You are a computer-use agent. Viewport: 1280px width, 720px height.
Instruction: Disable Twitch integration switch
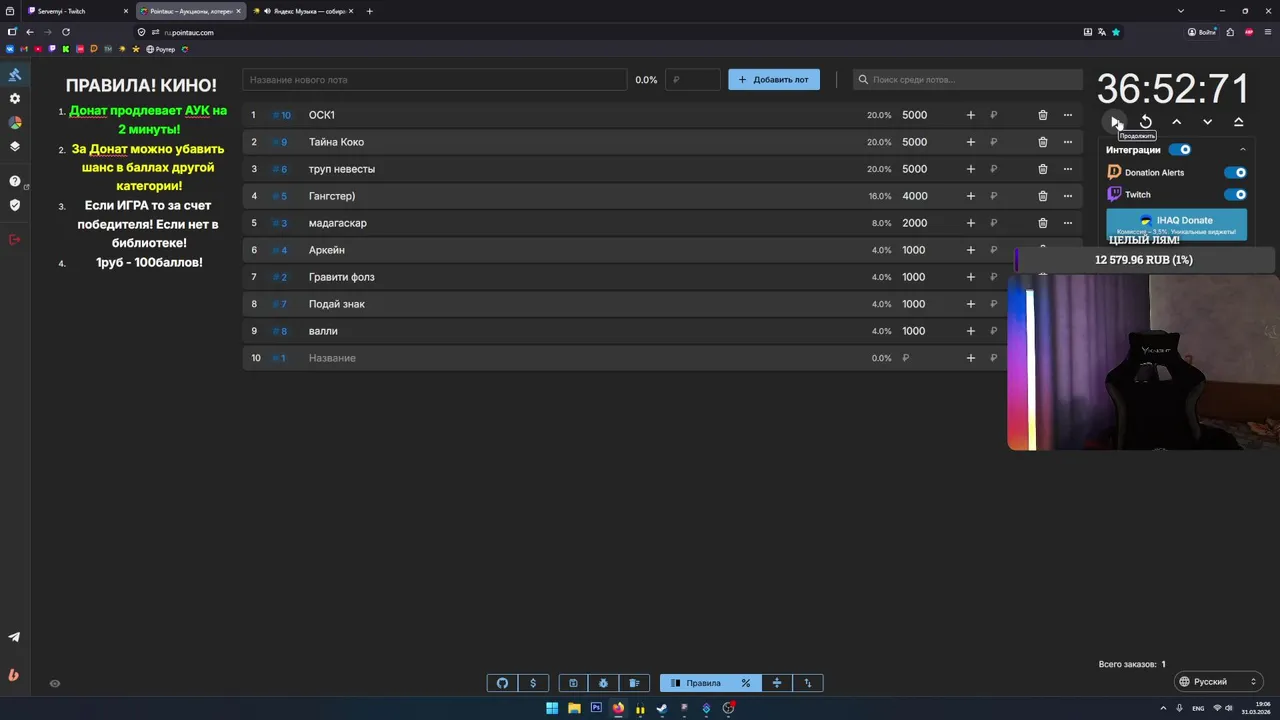point(1236,195)
